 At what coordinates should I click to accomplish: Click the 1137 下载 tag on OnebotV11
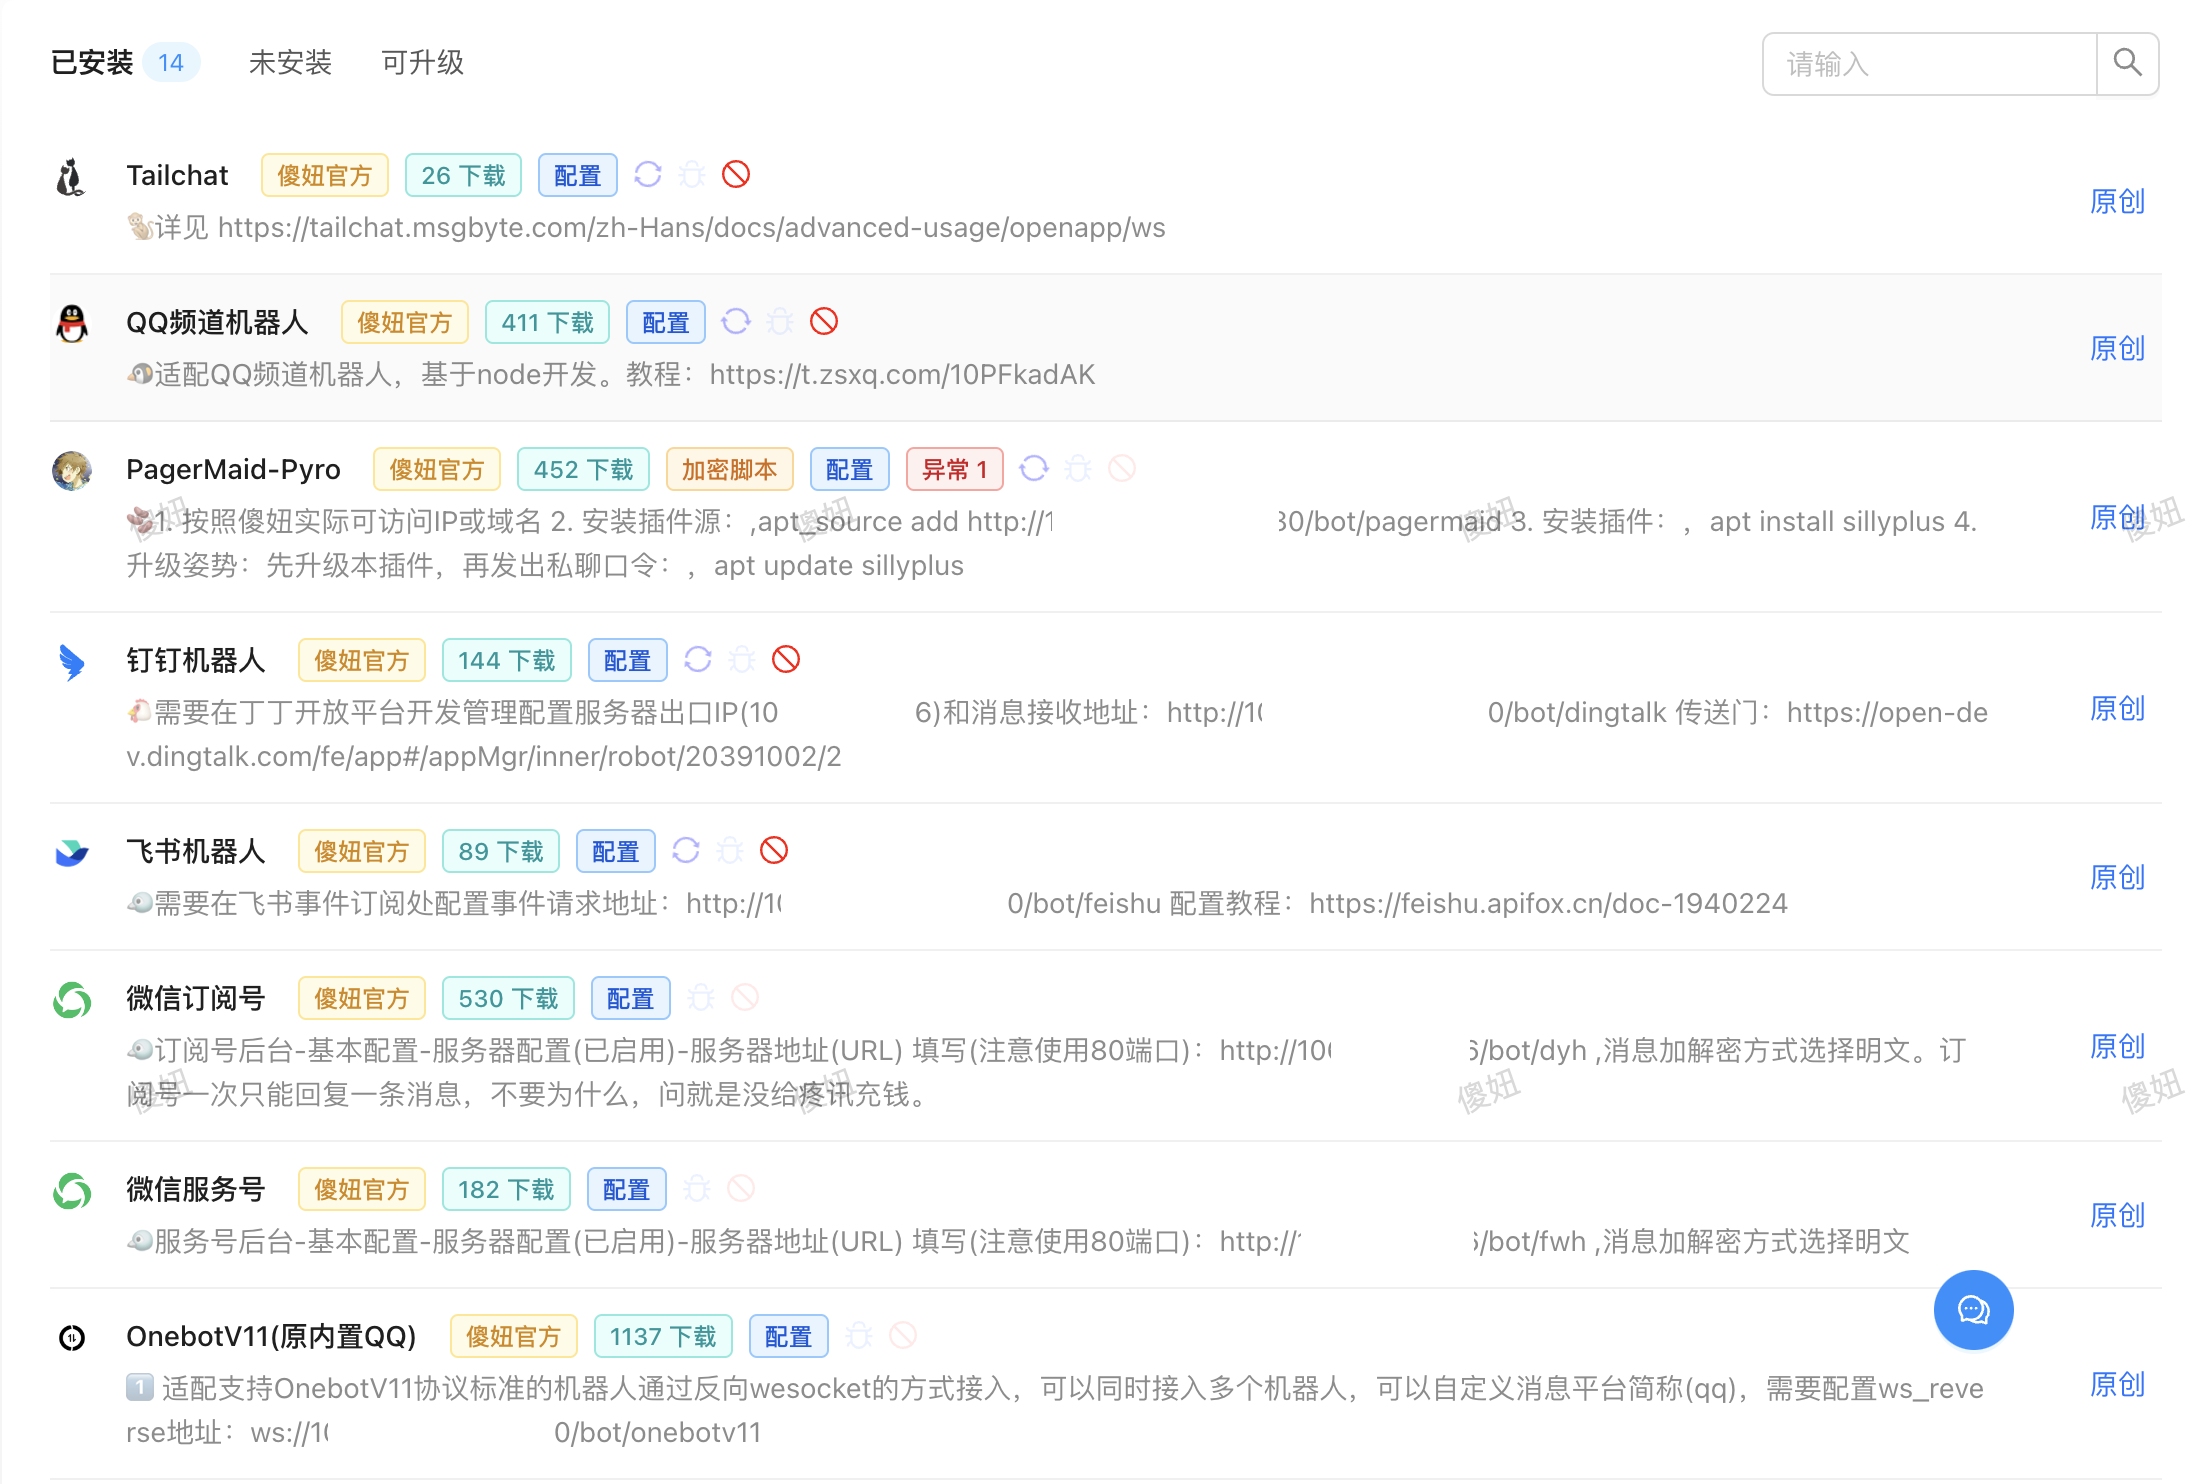(x=663, y=1337)
